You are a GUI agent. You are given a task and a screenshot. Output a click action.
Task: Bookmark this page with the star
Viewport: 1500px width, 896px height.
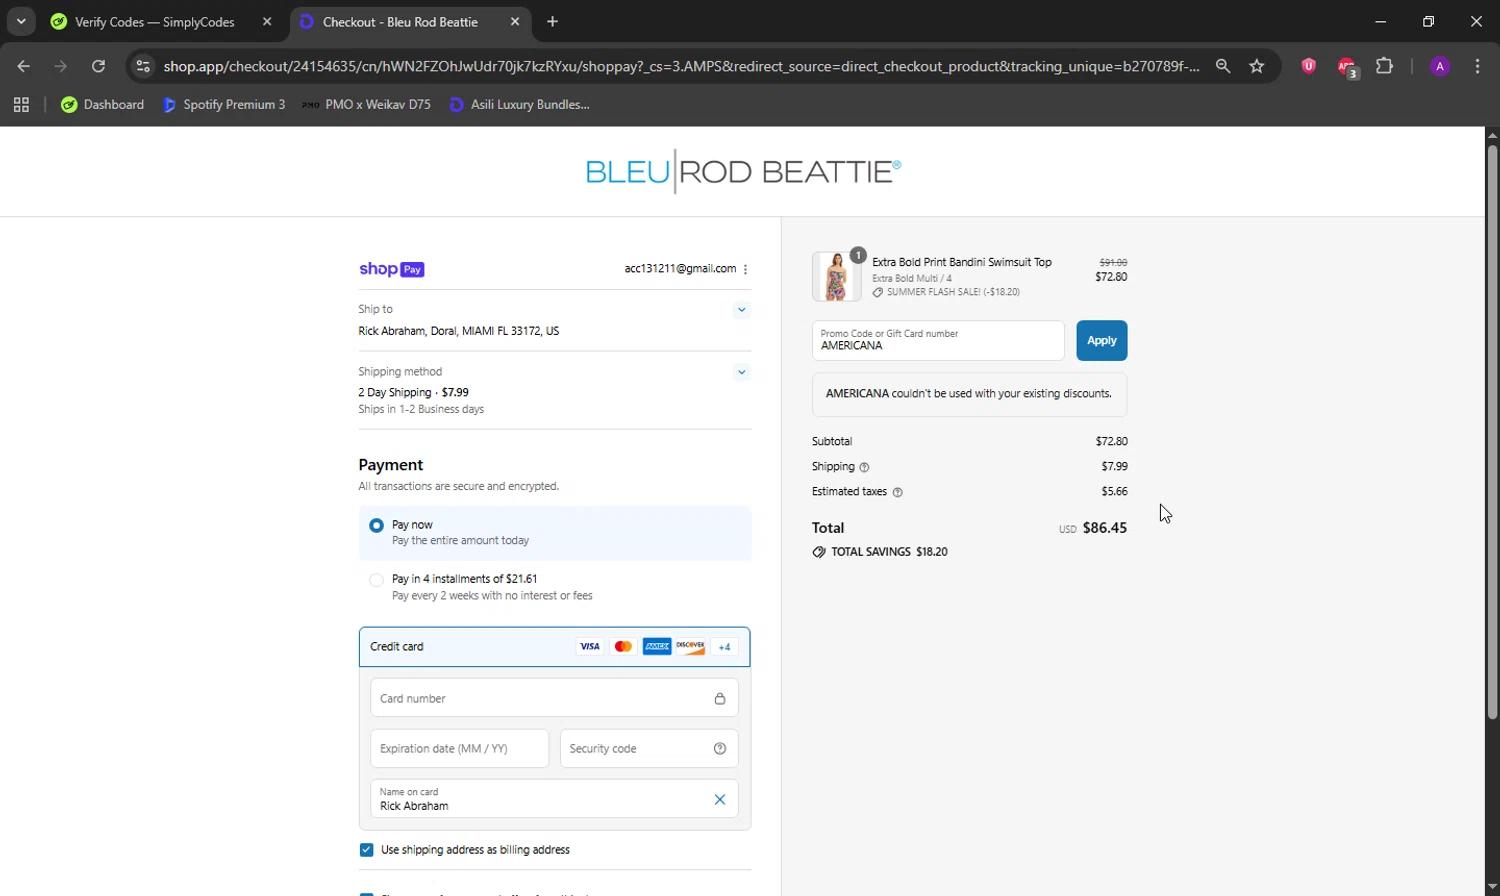[x=1257, y=66]
